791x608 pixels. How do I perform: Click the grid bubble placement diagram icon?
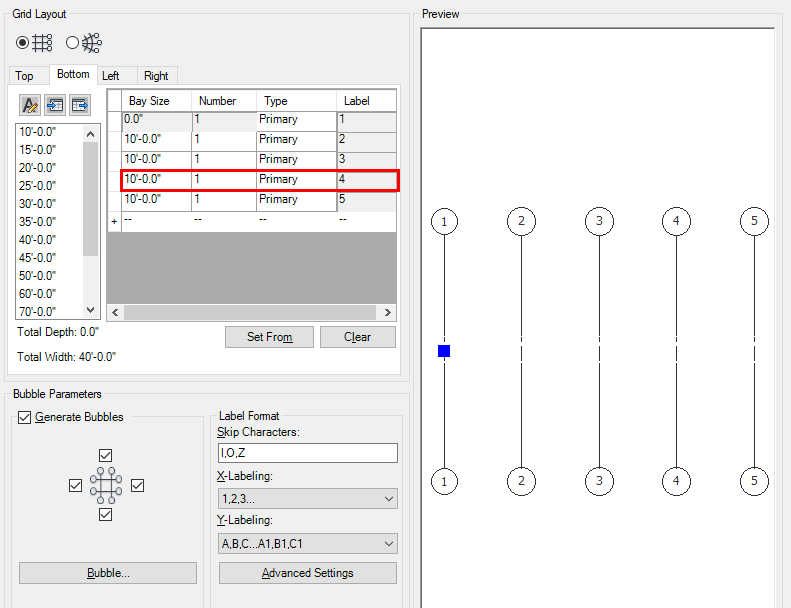pos(106,485)
